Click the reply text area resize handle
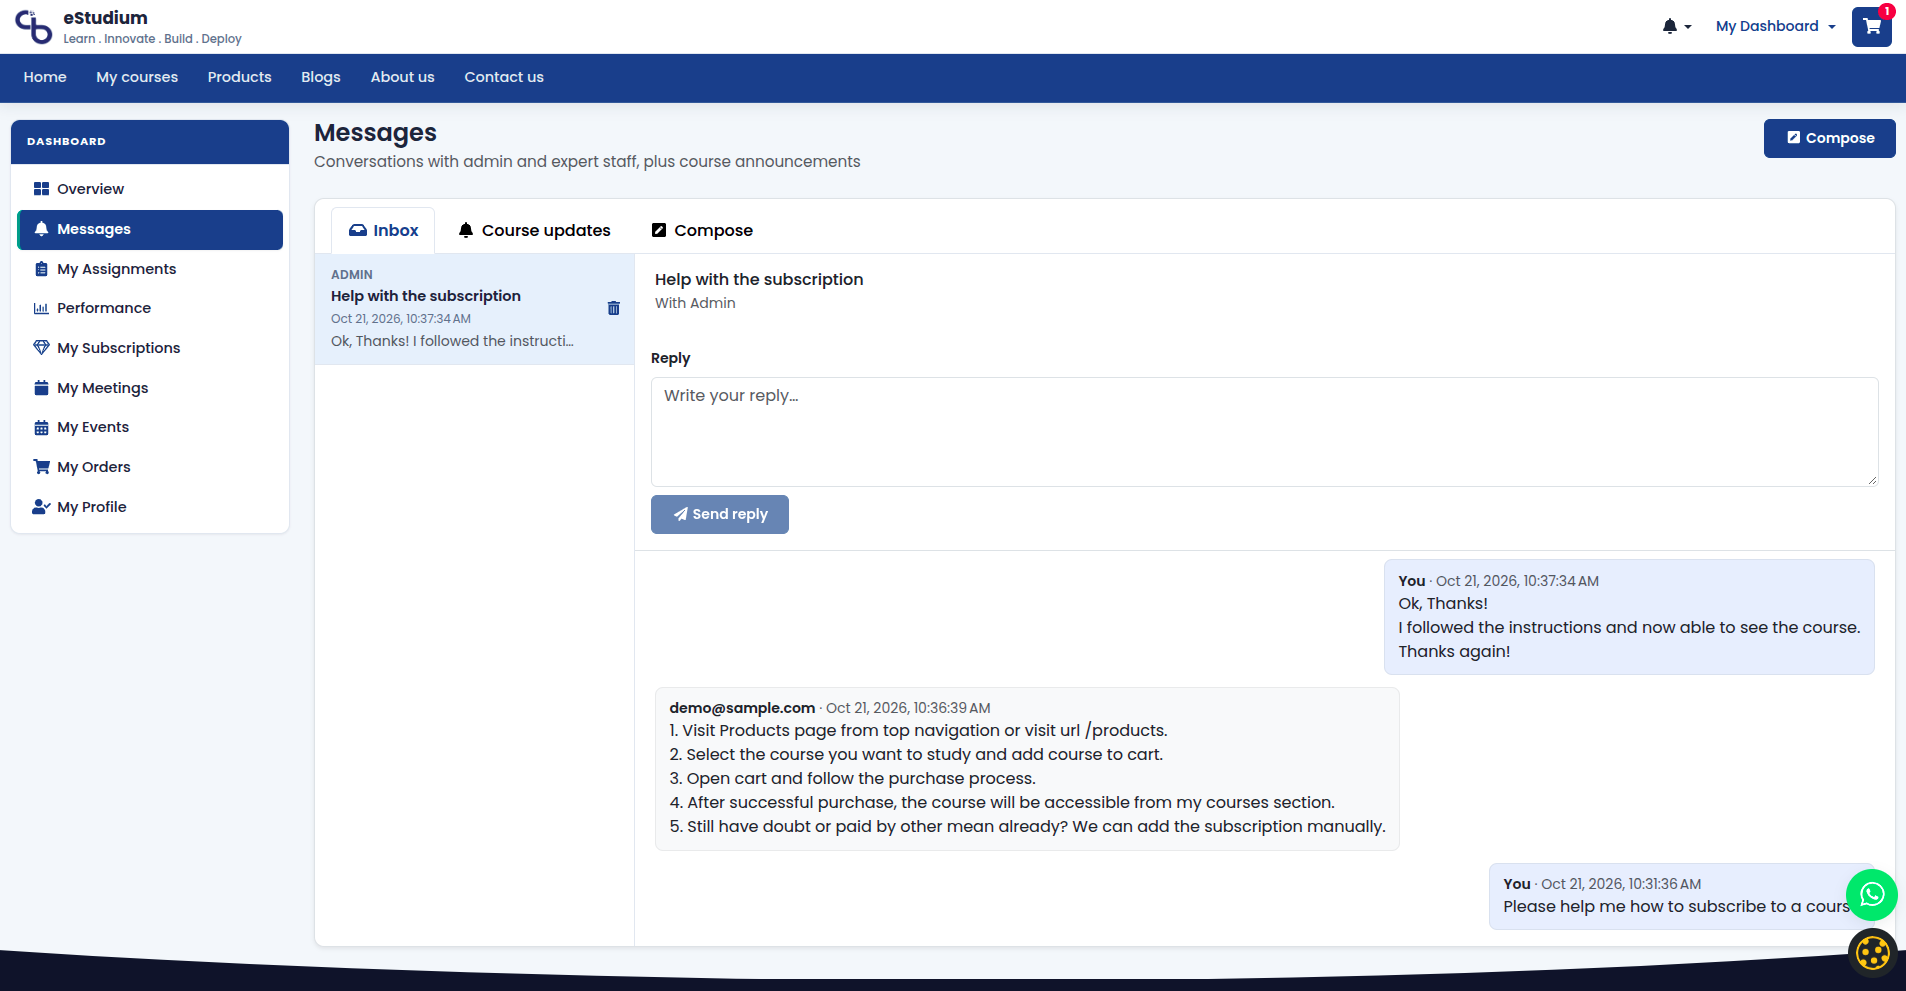 click(1872, 481)
